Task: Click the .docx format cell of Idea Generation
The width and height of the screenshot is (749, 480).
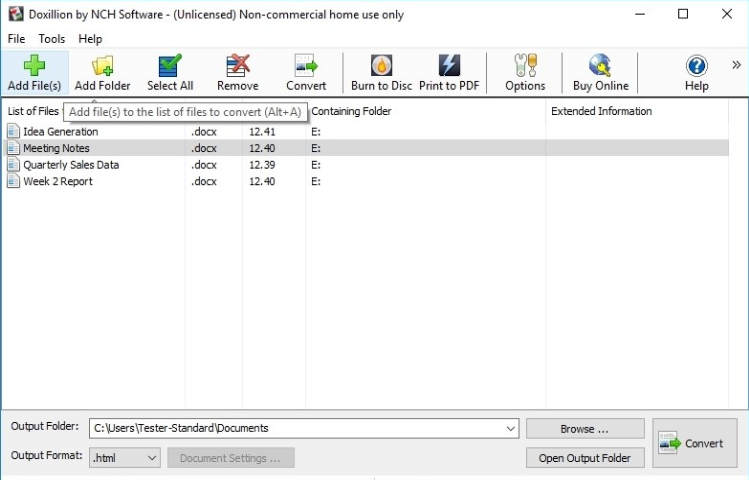Action: coord(204,131)
